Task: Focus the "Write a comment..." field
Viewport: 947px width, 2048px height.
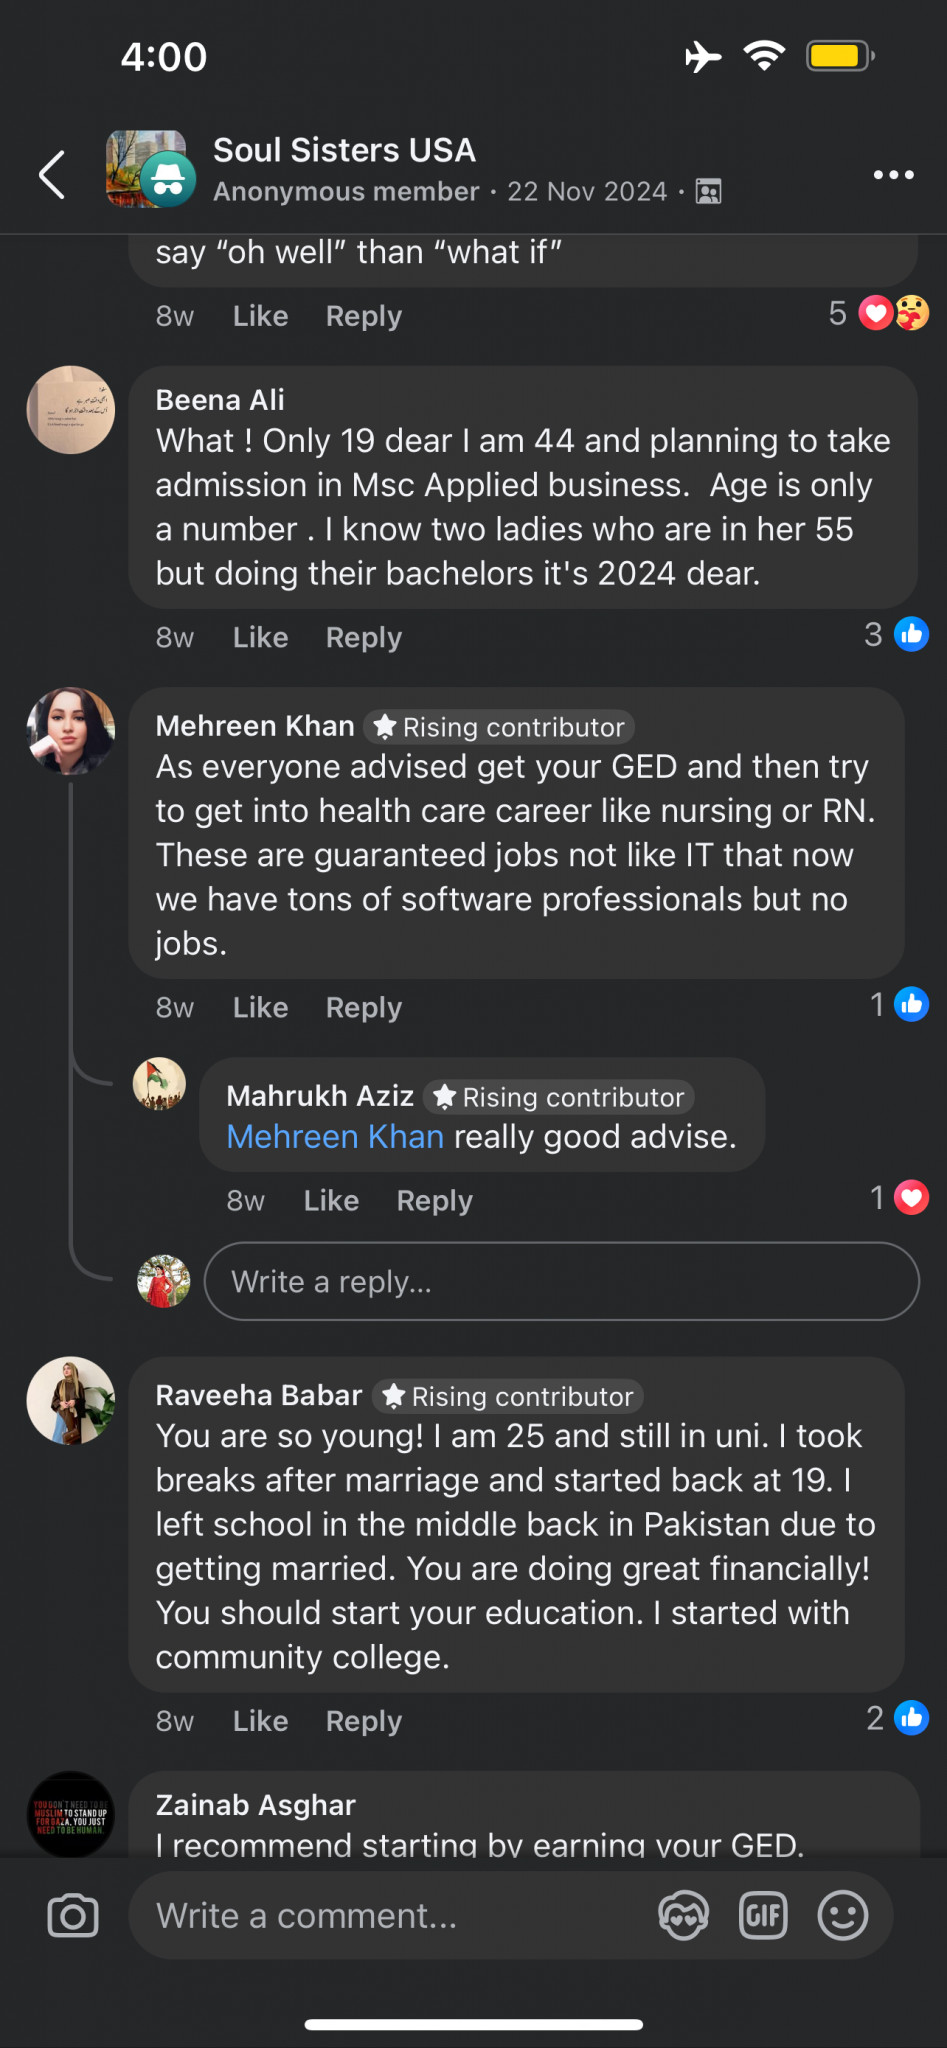Action: 390,1916
